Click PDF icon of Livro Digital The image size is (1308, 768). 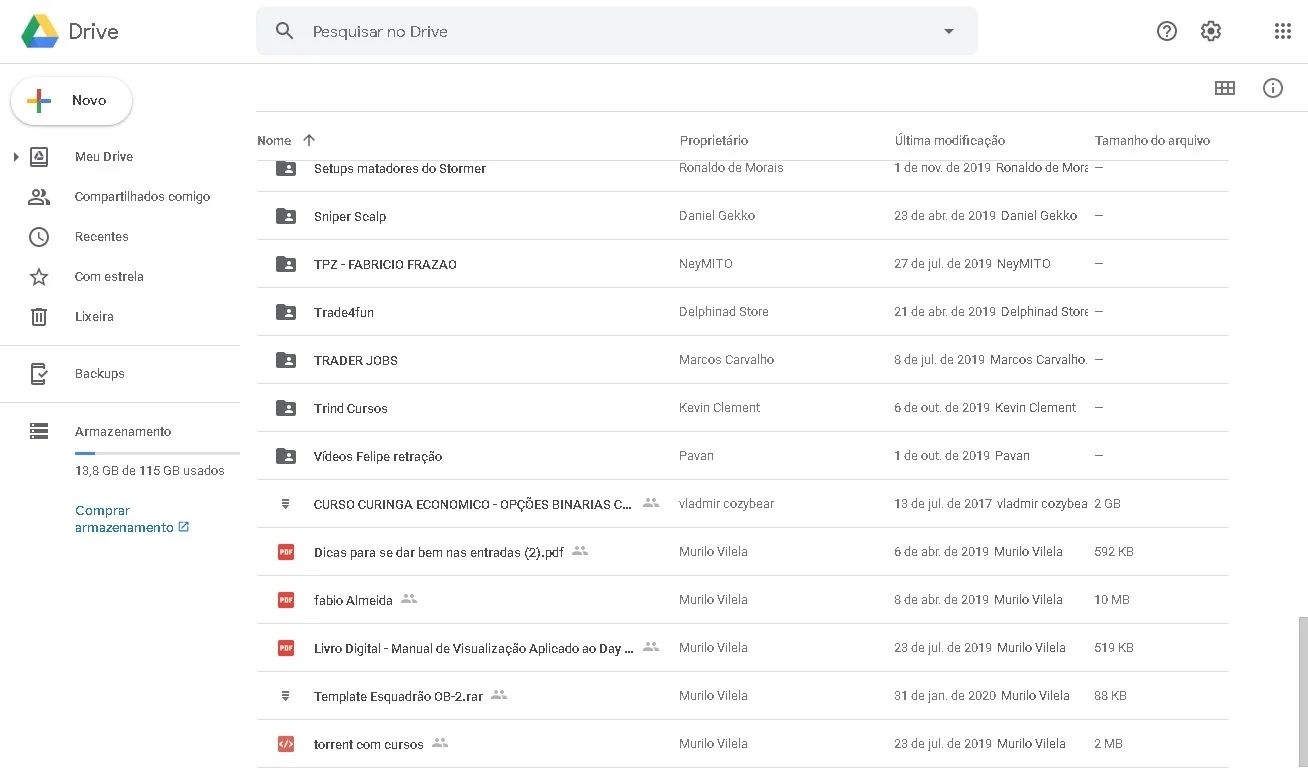(286, 648)
